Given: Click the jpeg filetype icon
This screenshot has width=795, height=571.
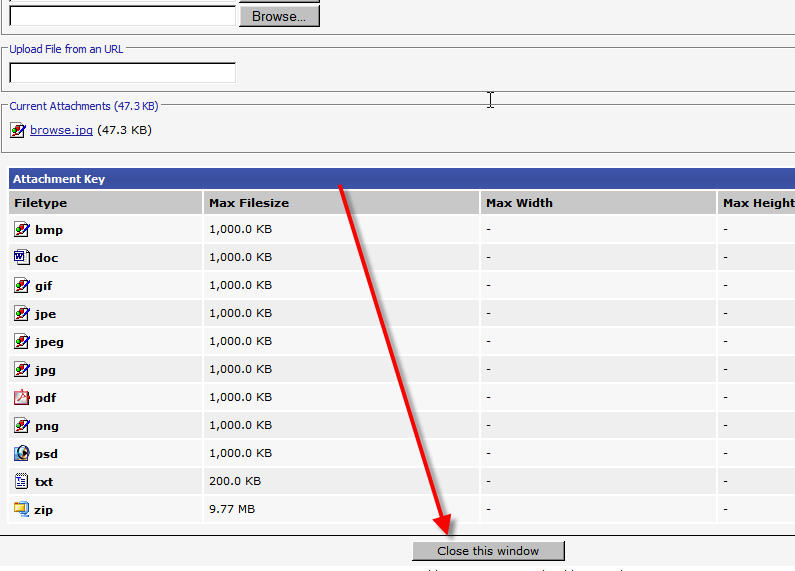Looking at the screenshot, I should (21, 342).
